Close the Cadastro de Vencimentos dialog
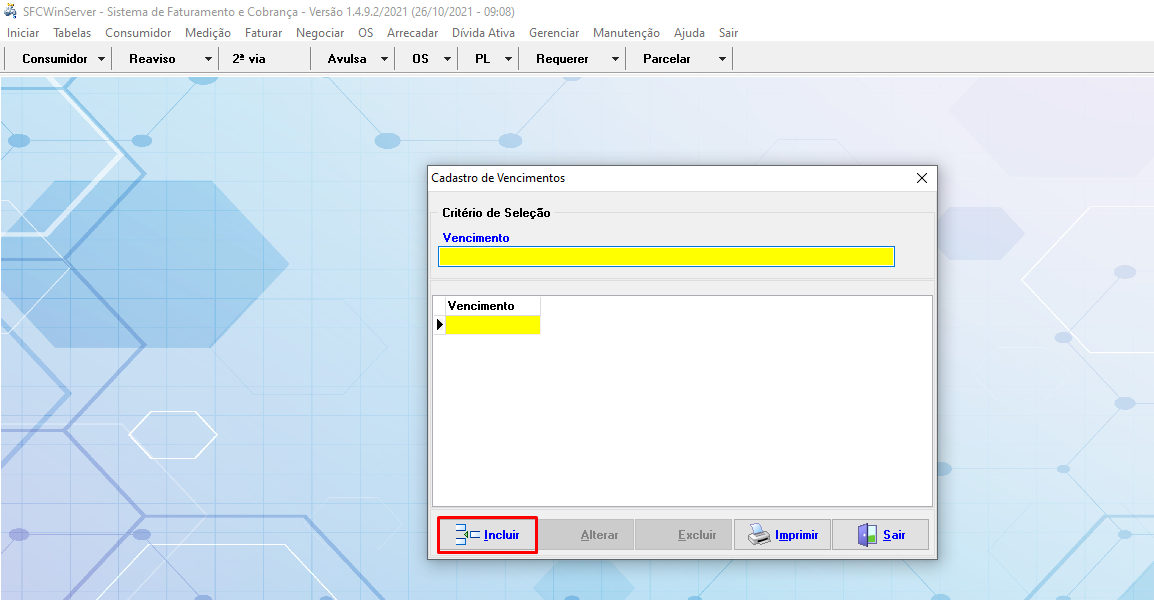 coord(922,178)
